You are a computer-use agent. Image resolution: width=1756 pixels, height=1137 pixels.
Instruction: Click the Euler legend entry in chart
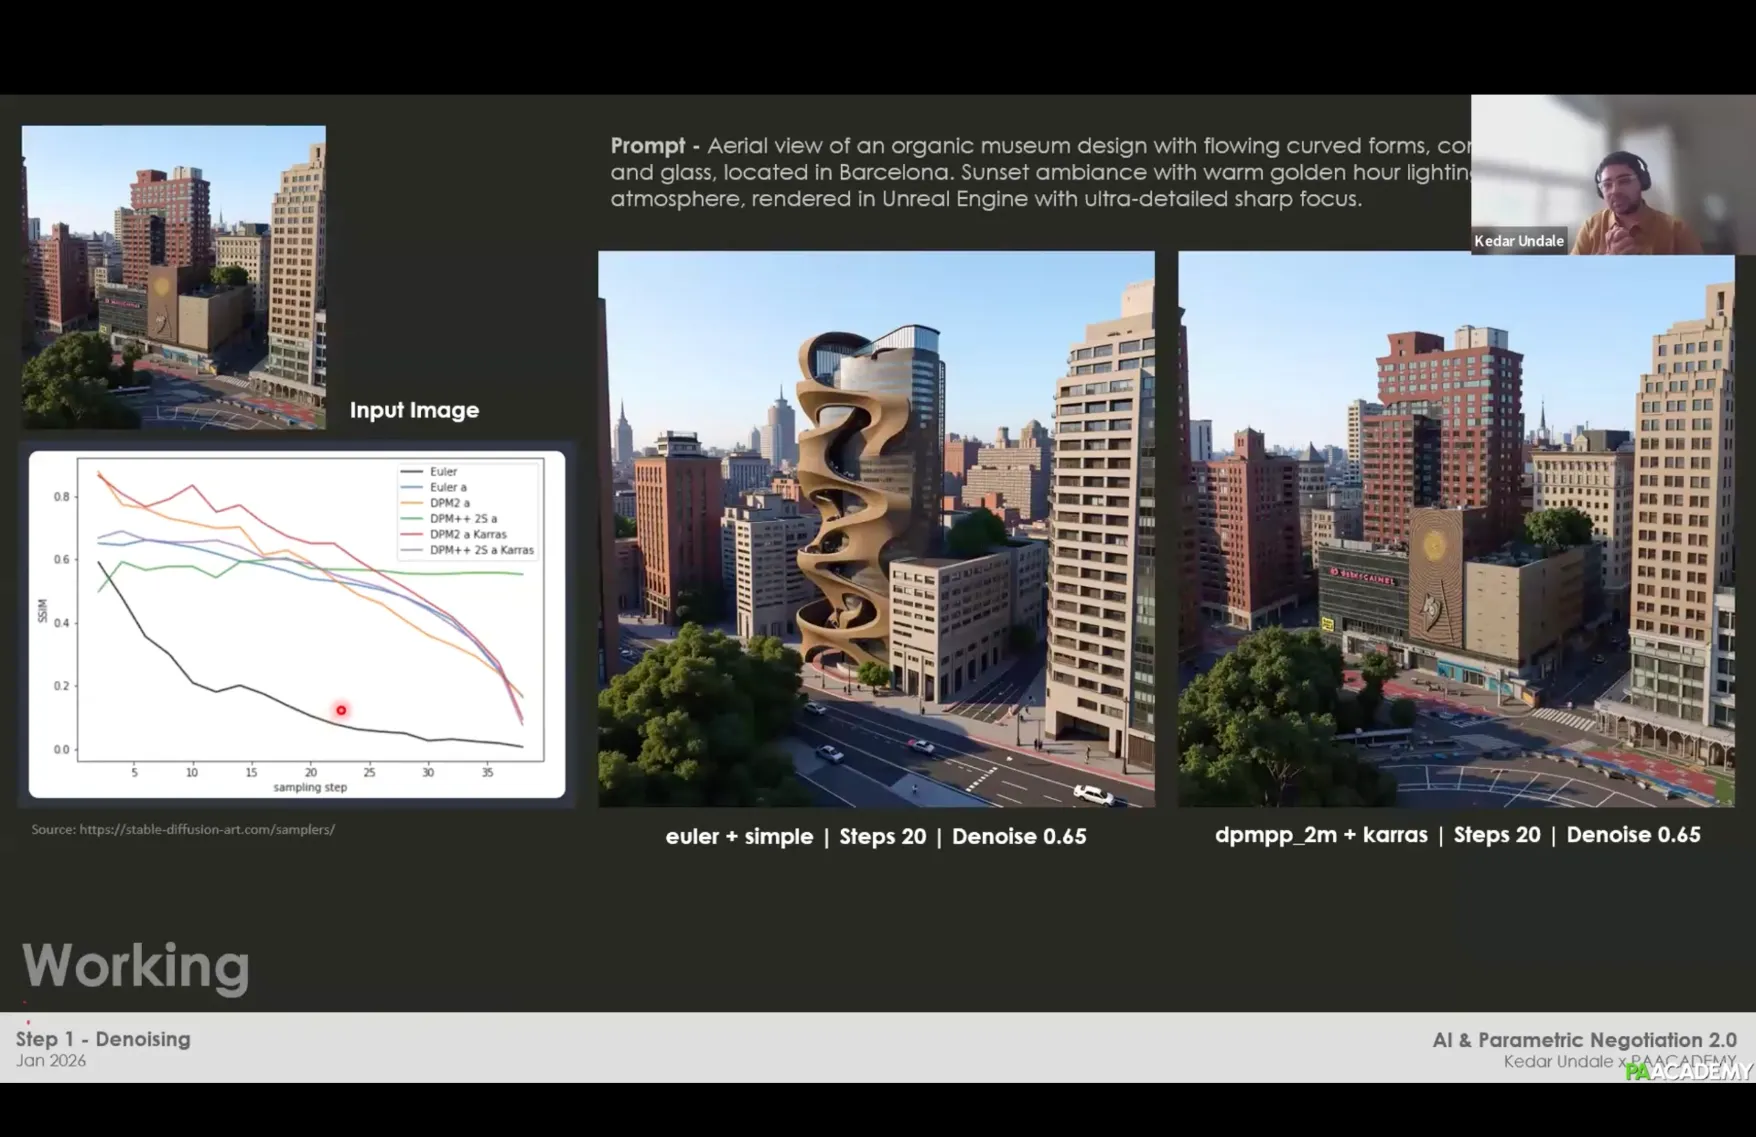click(x=443, y=471)
